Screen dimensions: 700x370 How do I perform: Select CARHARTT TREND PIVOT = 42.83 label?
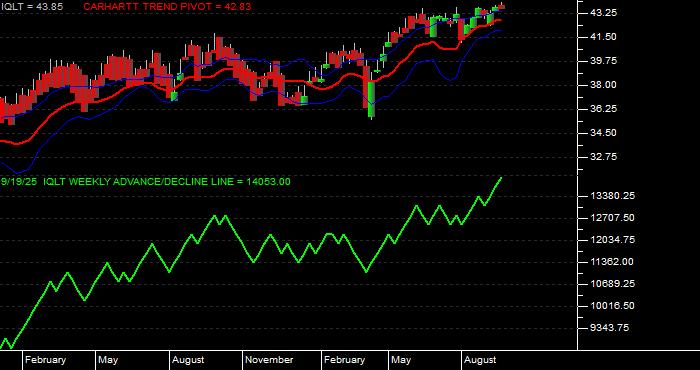point(167,7)
